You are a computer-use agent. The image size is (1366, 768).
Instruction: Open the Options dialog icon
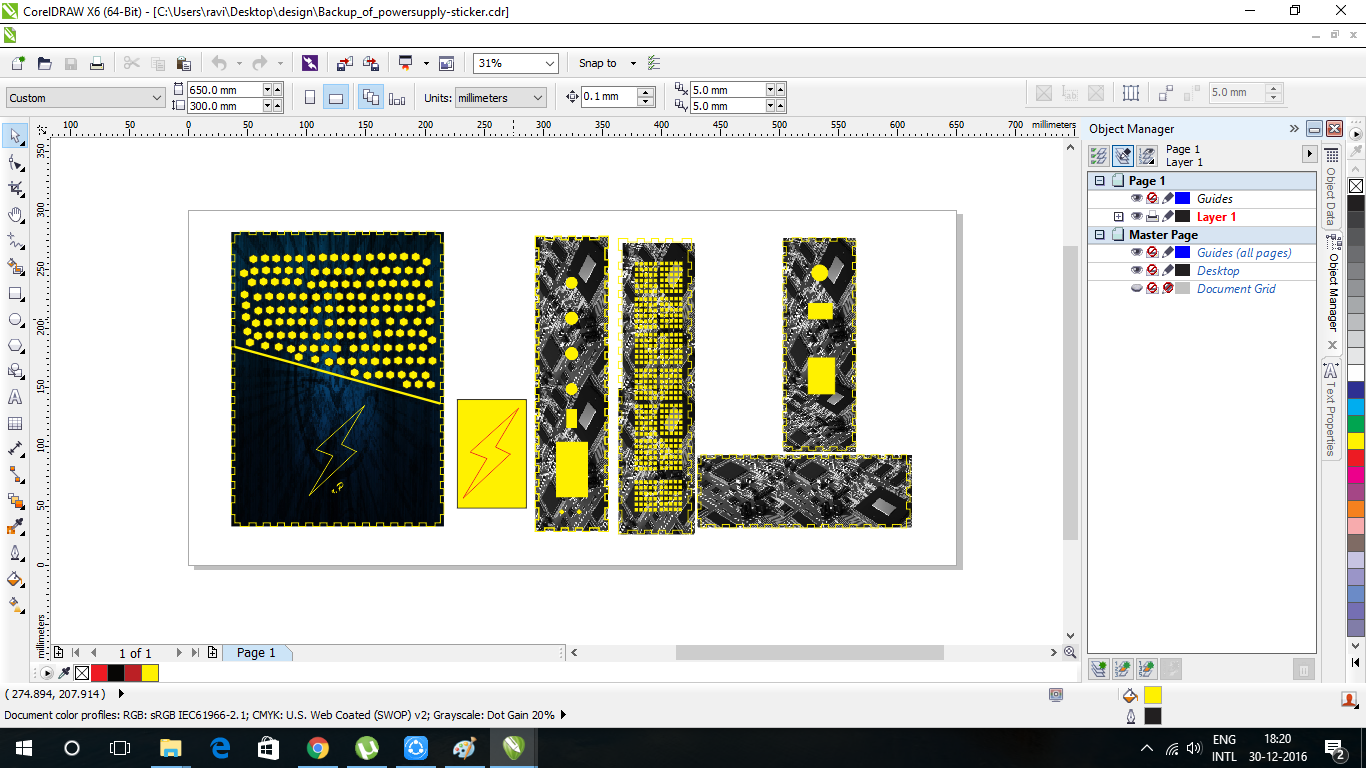(653, 63)
